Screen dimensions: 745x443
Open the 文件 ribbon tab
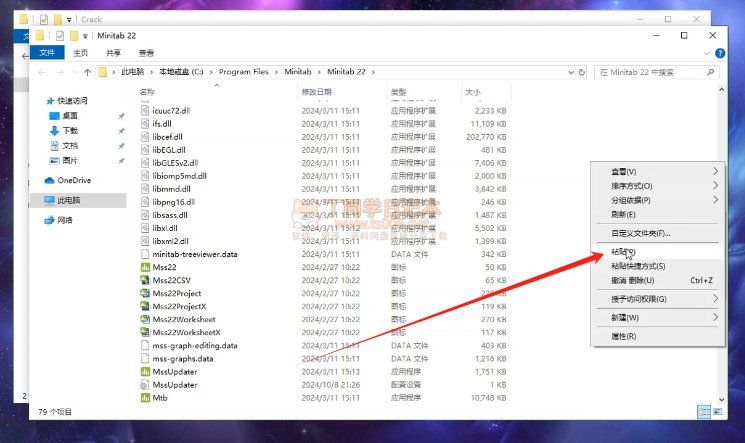pyautogui.click(x=47, y=52)
